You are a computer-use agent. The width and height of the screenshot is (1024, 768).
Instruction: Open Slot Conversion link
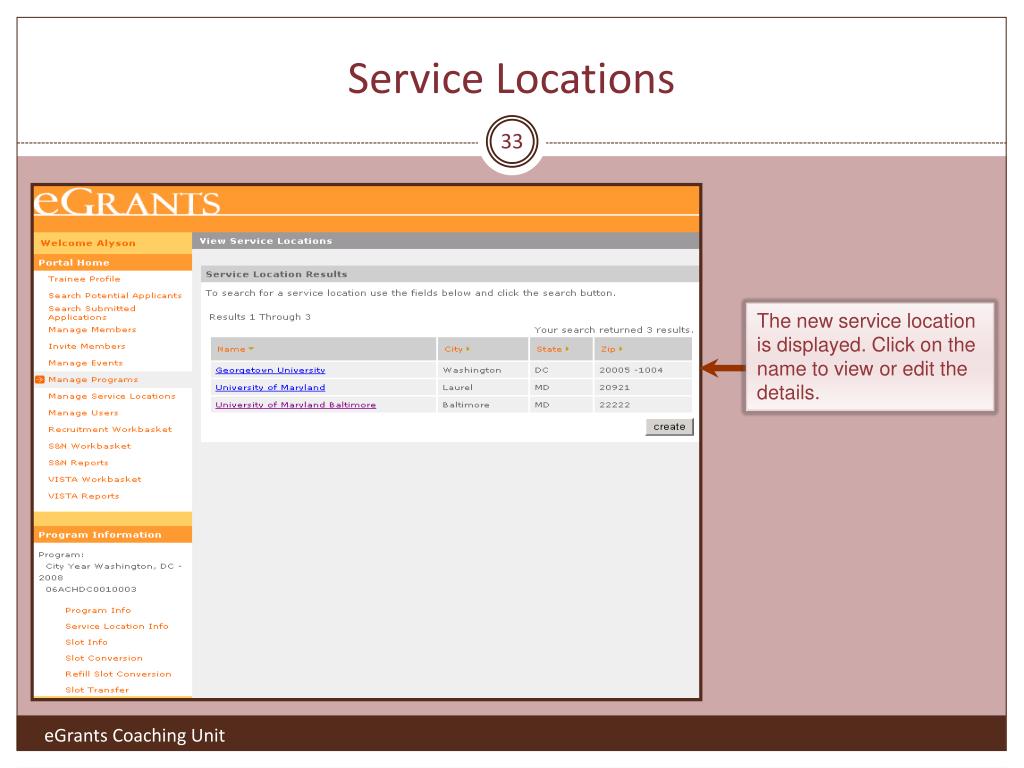pyautogui.click(x=104, y=658)
